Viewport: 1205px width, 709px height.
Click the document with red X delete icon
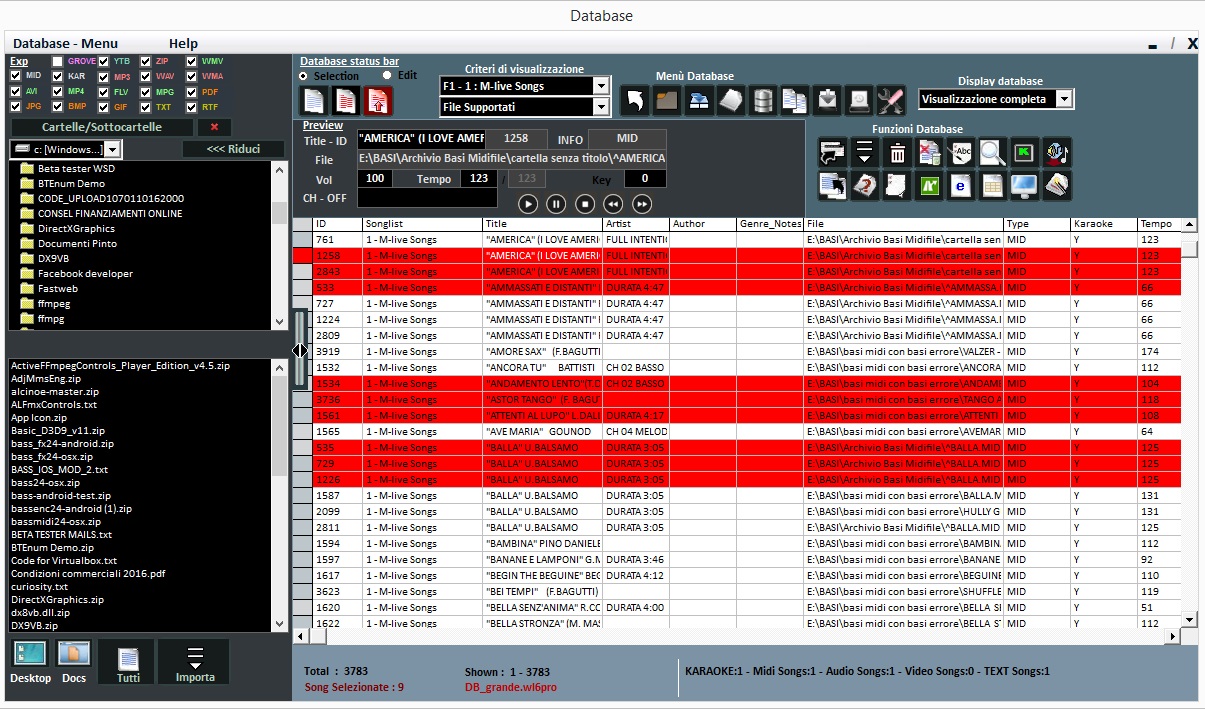[930, 152]
